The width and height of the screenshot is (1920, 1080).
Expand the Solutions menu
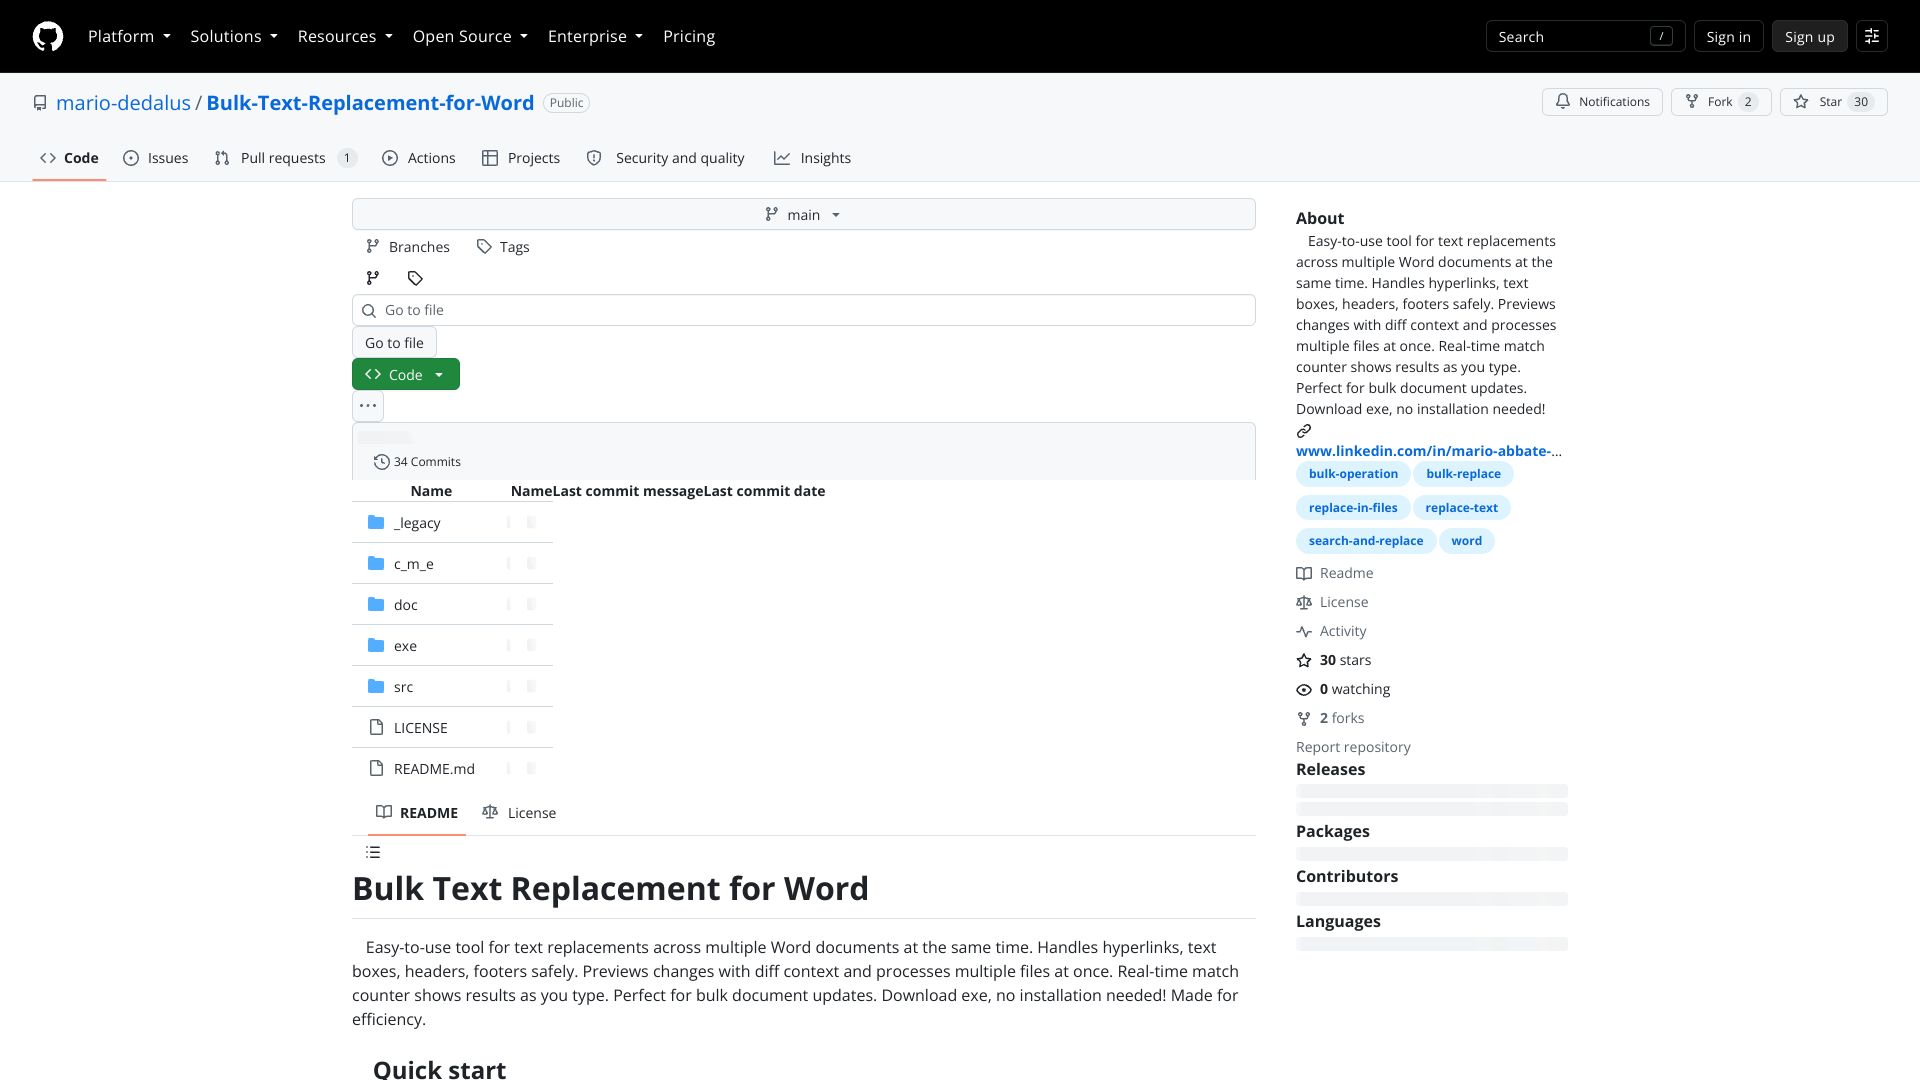(234, 37)
